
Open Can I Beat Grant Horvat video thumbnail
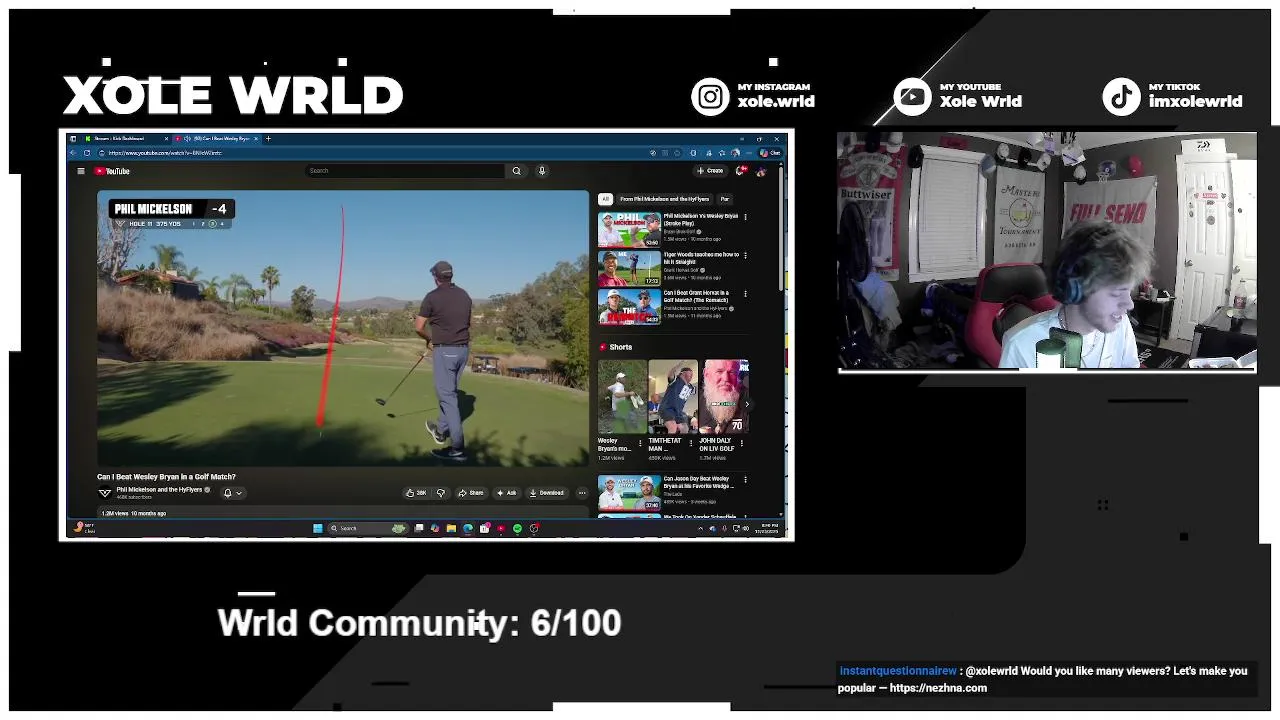point(629,307)
